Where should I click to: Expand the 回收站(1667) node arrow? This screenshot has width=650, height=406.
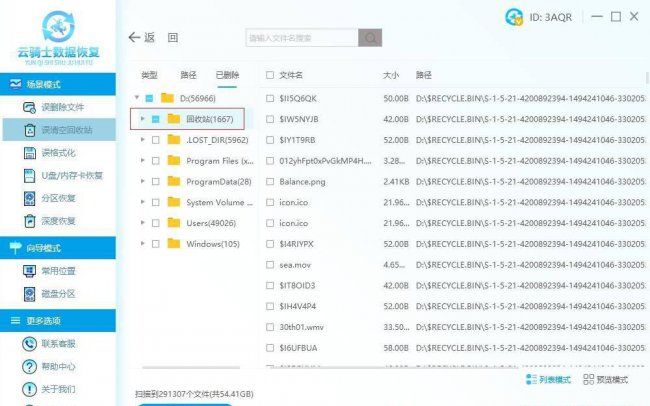pyautogui.click(x=143, y=119)
